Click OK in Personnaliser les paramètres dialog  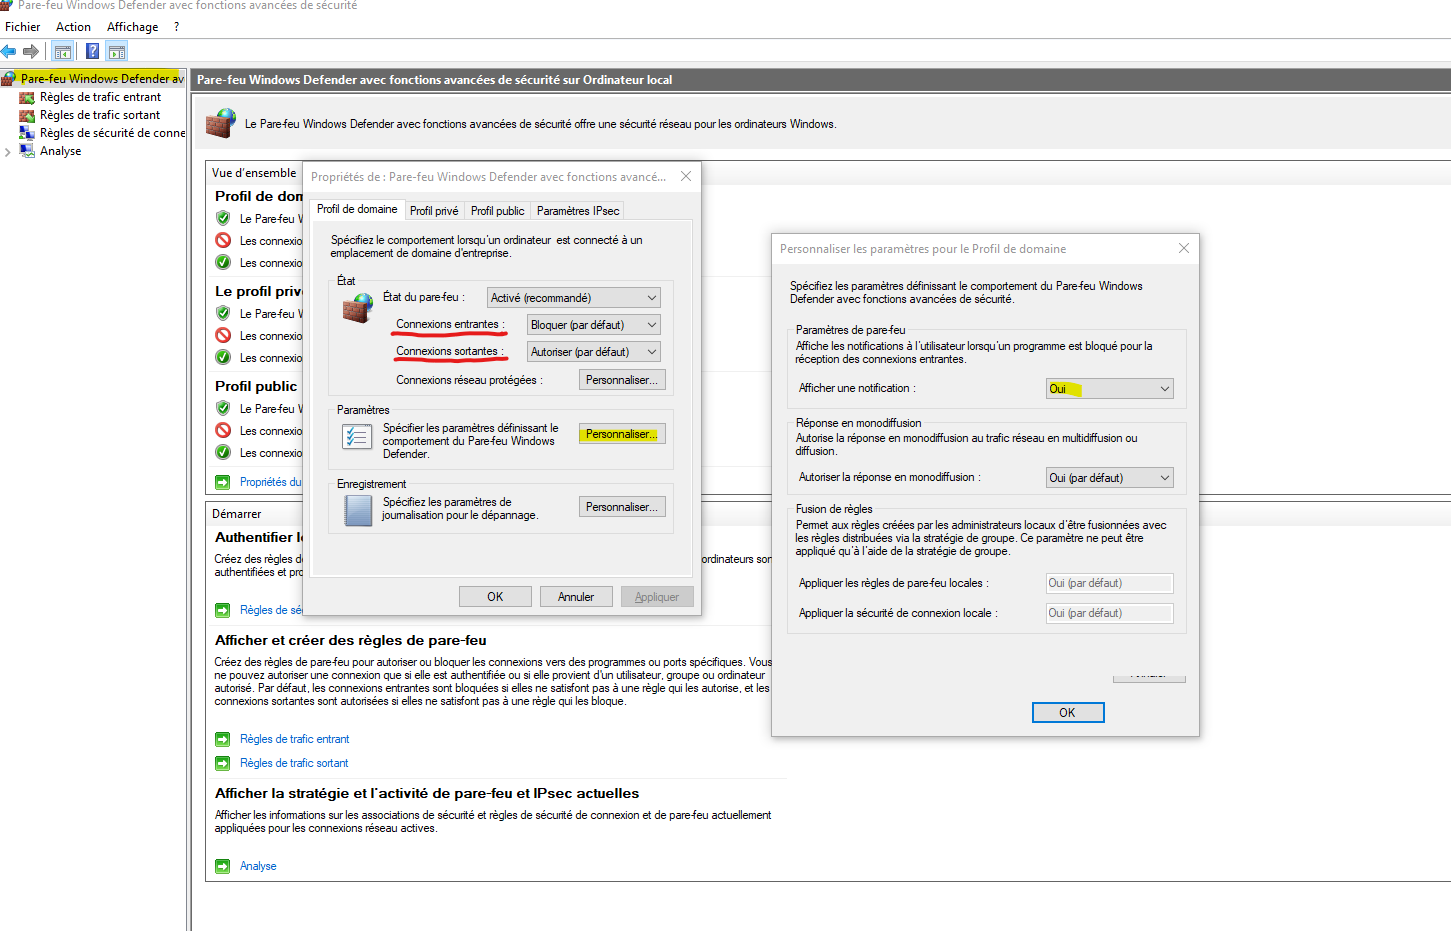(1068, 713)
